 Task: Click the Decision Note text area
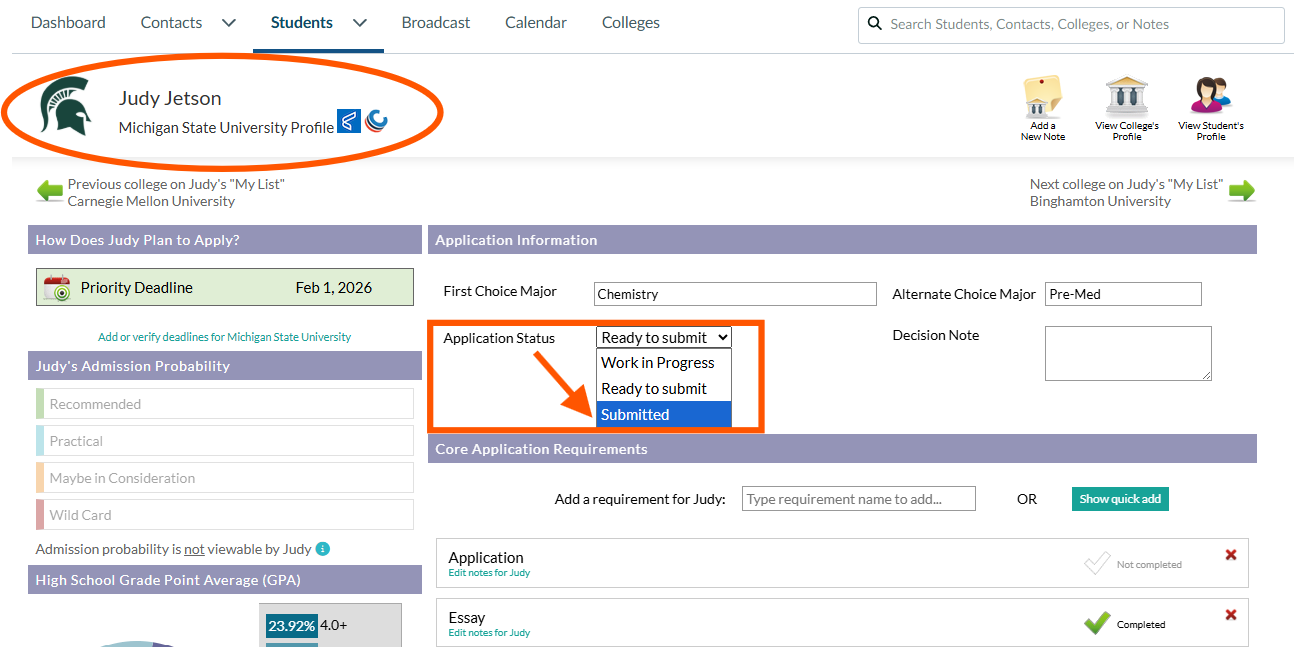1128,353
